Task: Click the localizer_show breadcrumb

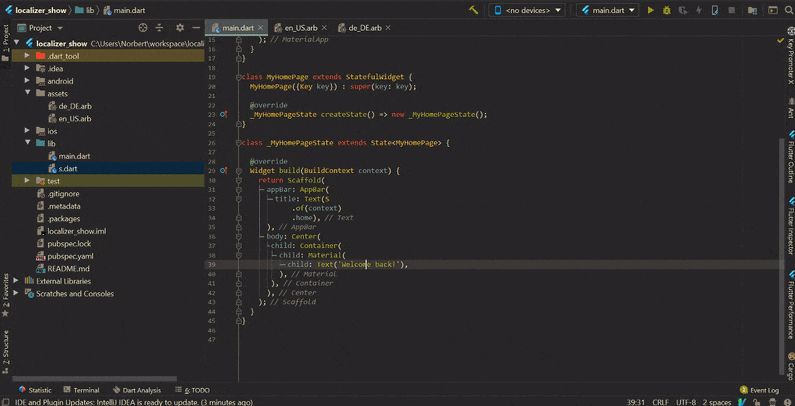Action: [x=36, y=10]
